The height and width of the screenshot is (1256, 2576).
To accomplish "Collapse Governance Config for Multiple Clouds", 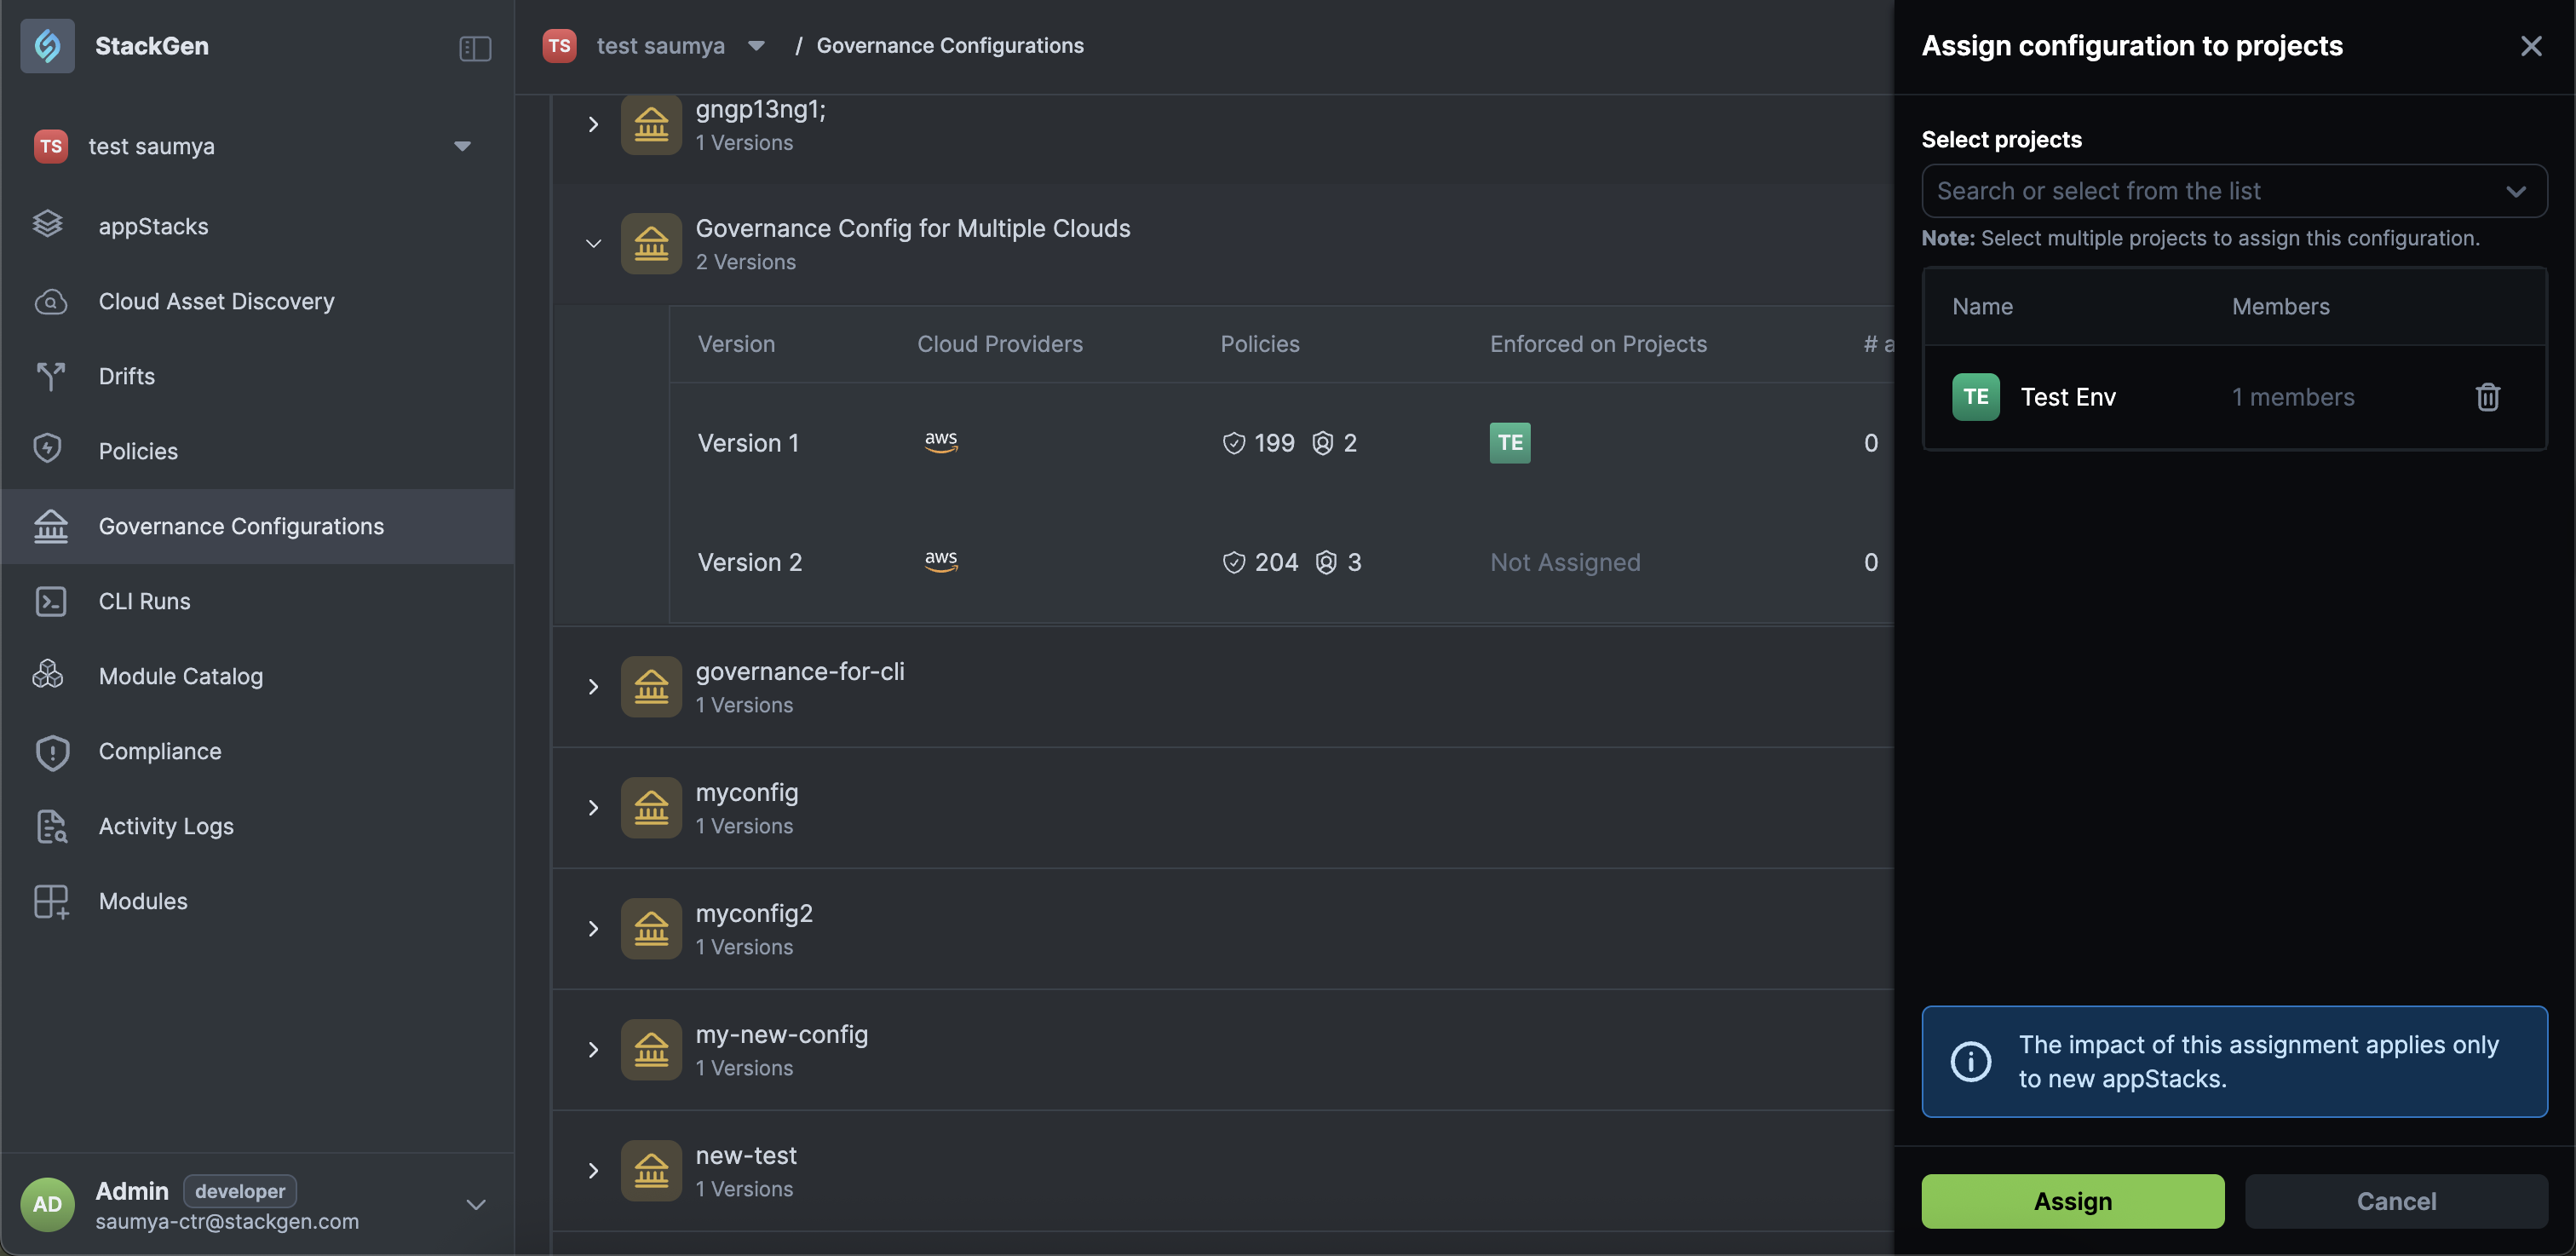I will 593,243.
